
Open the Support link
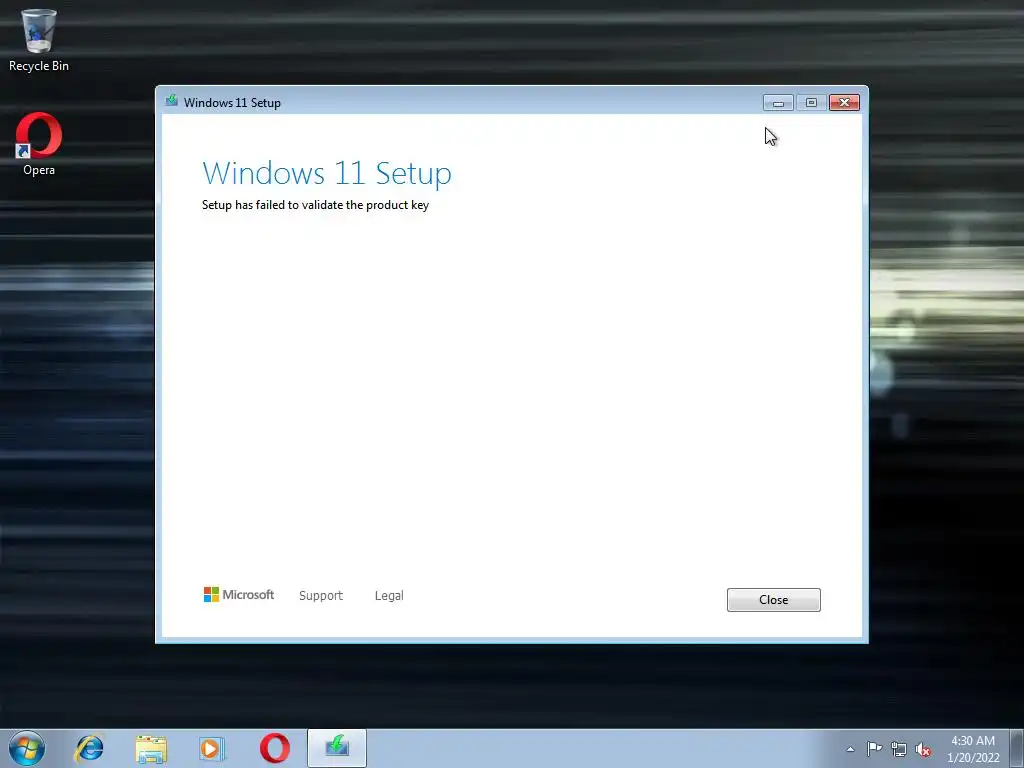coord(321,596)
